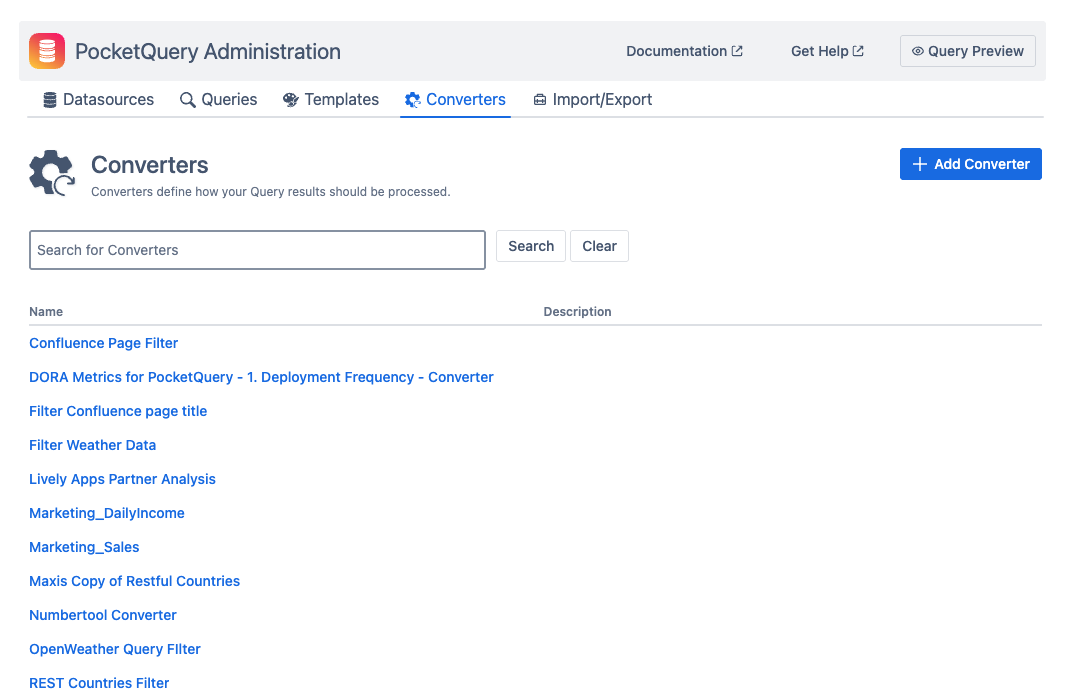Select the Templates shapes icon

click(x=290, y=99)
